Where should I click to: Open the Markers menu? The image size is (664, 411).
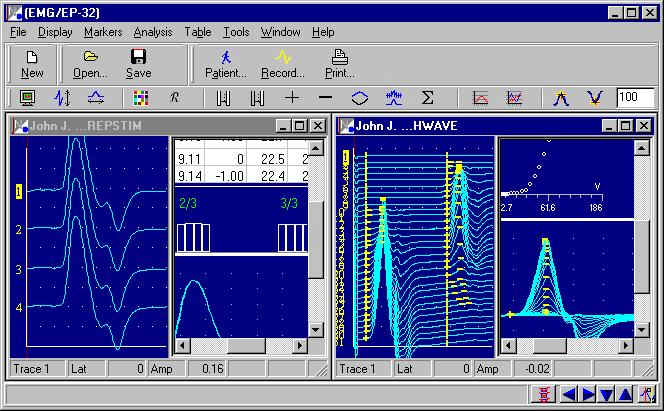pyautogui.click(x=103, y=32)
